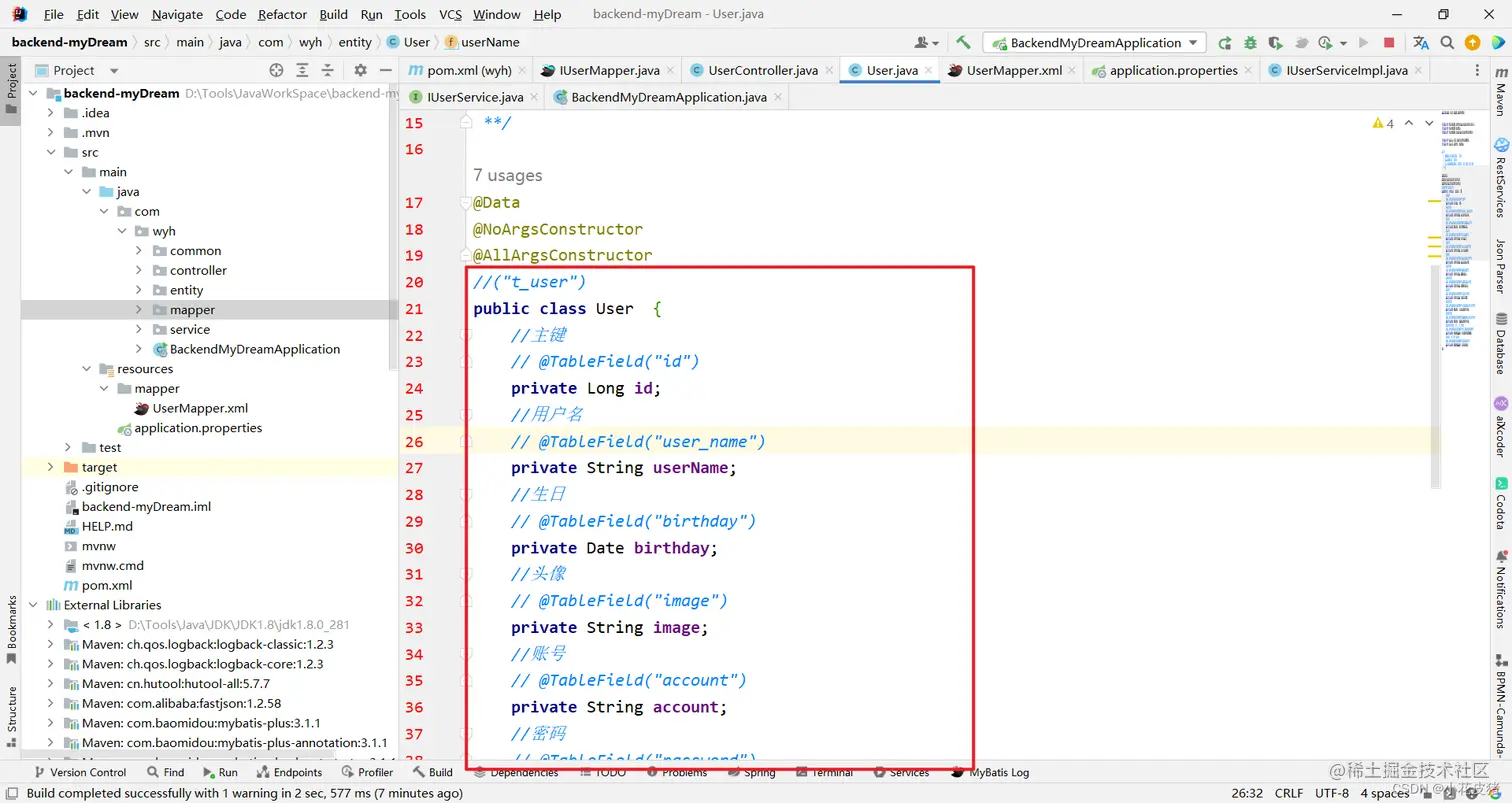The image size is (1512, 803).
Task: Collapse all nodes in Project panel
Action: coord(327,70)
